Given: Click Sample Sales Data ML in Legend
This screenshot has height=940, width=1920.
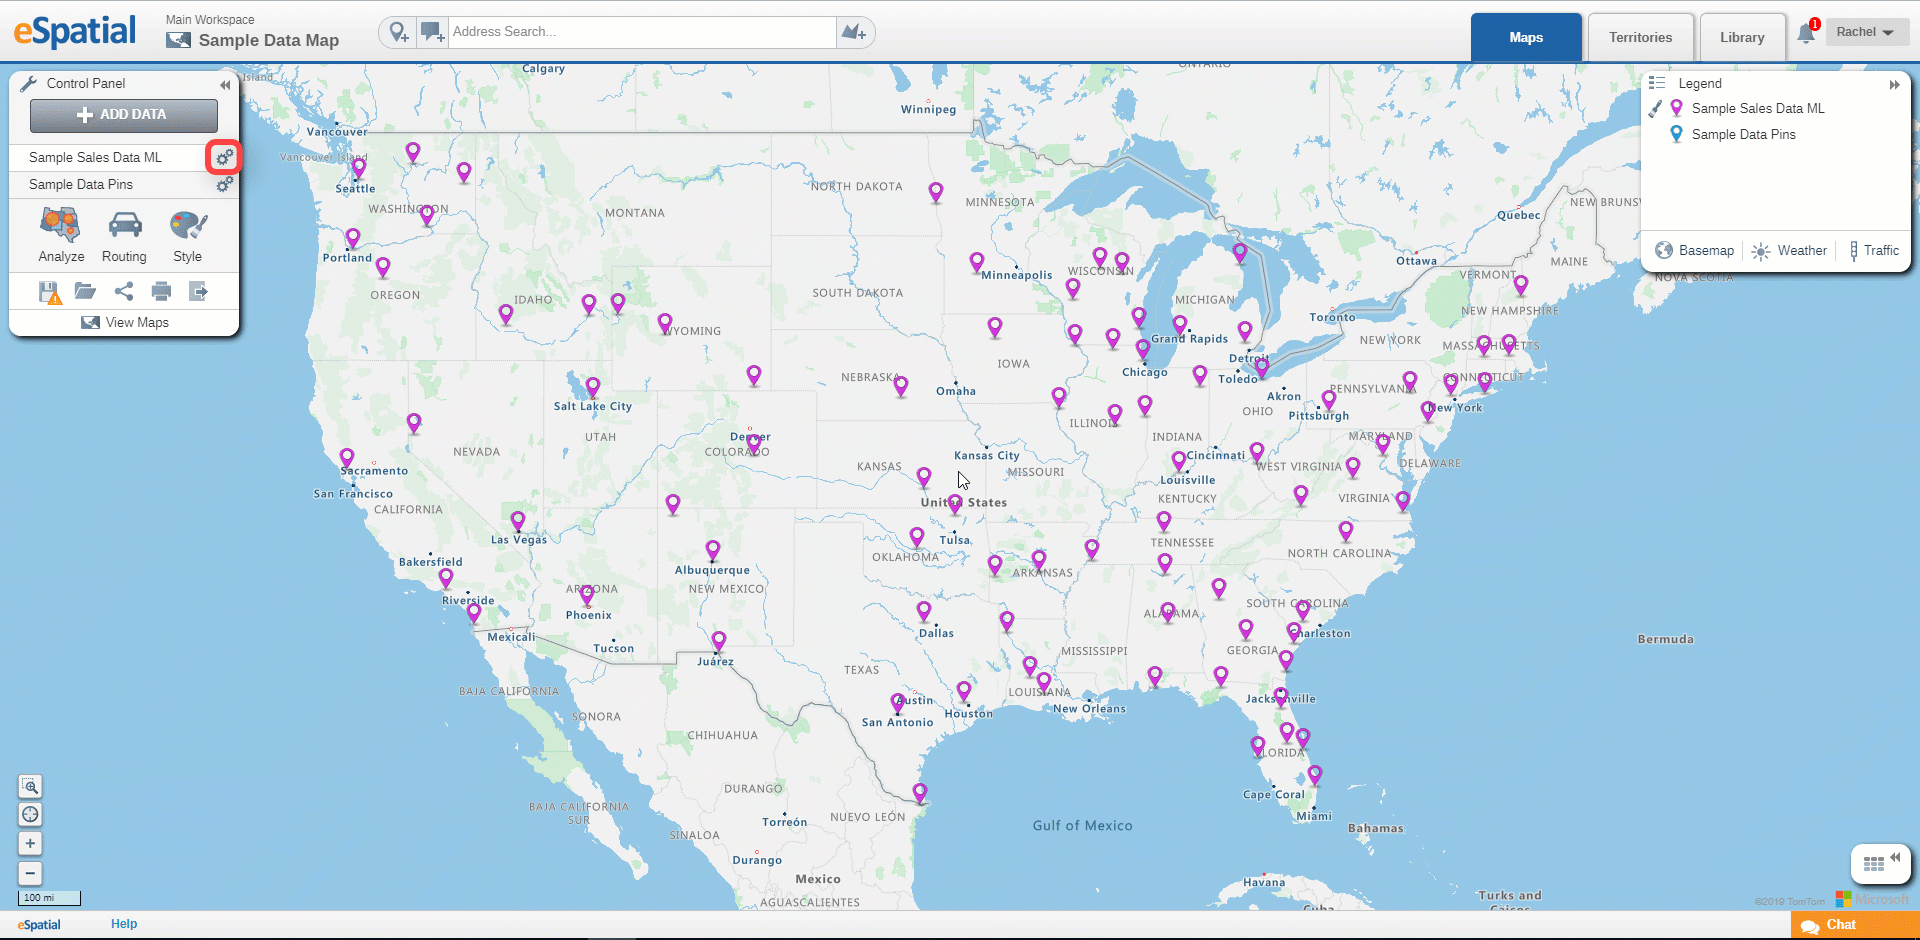Looking at the screenshot, I should pyautogui.click(x=1758, y=108).
